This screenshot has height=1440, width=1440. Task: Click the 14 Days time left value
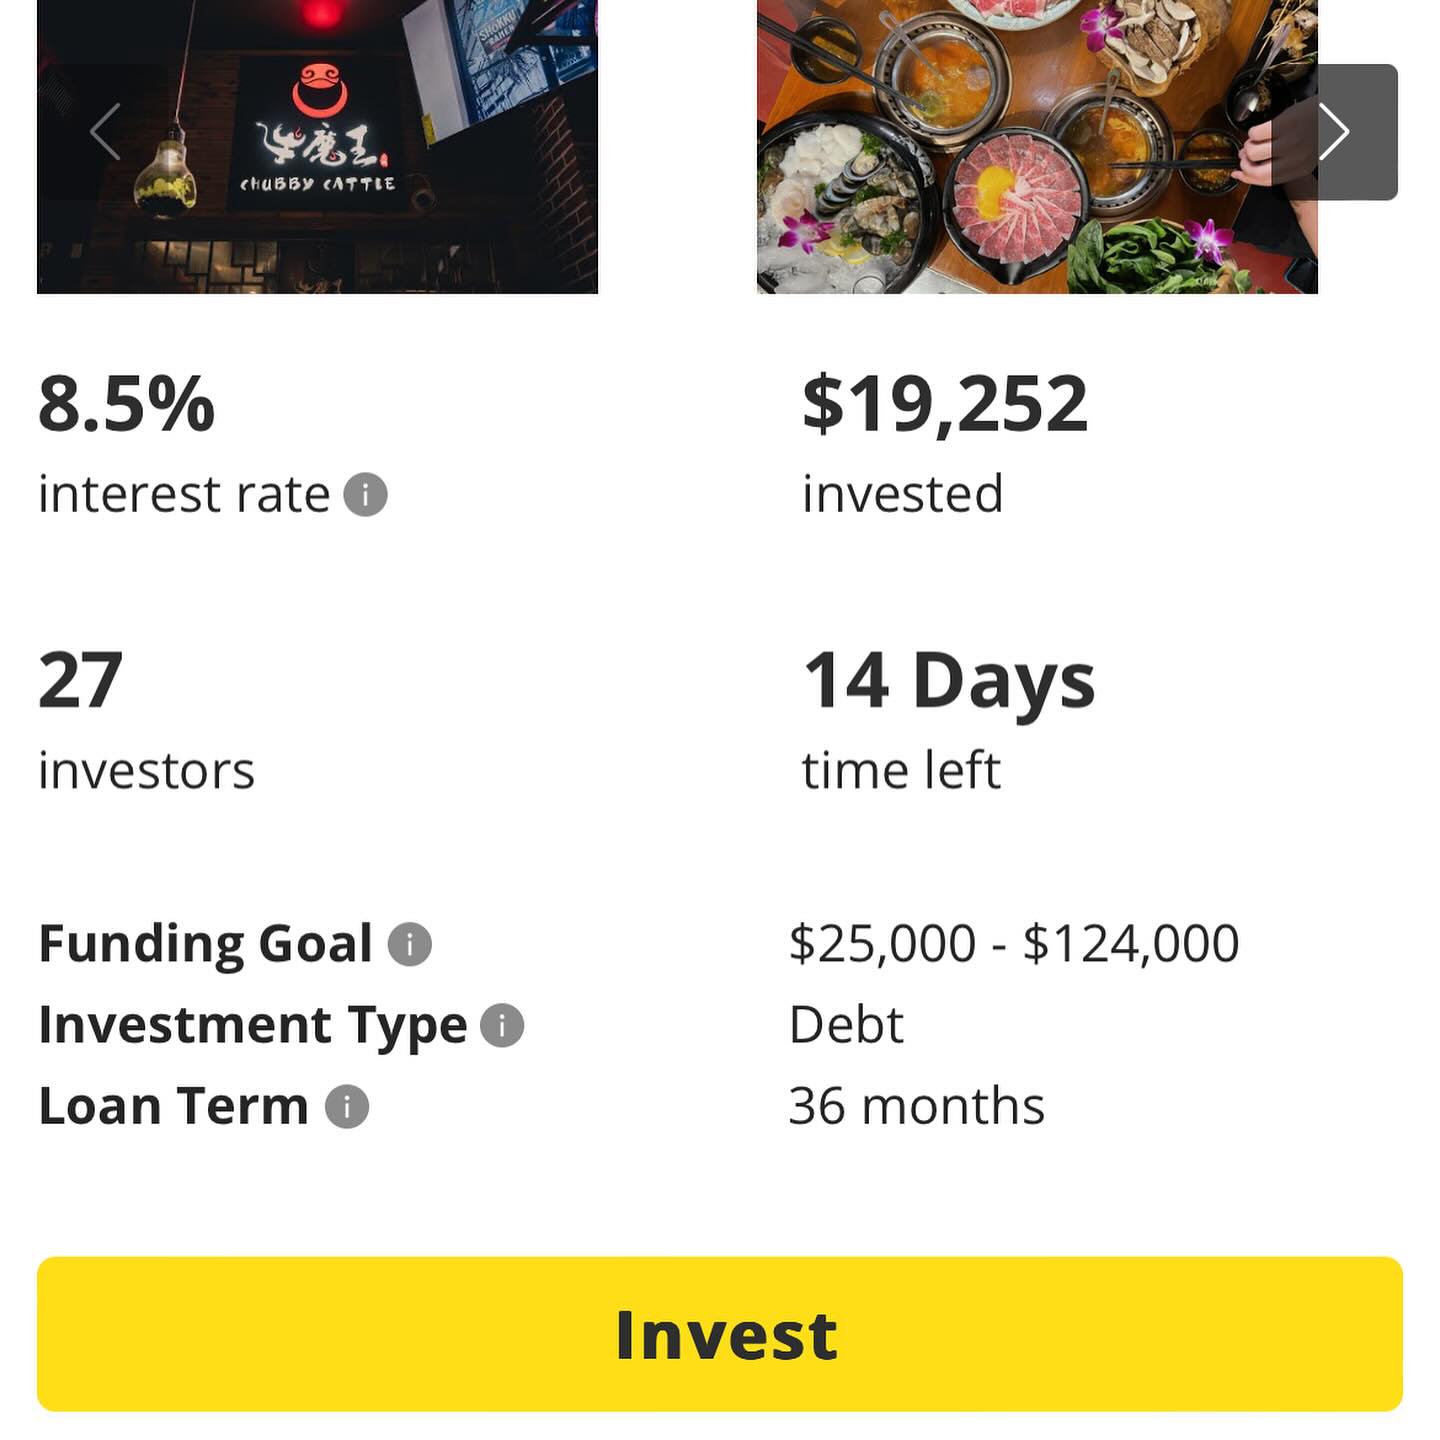pyautogui.click(x=949, y=681)
